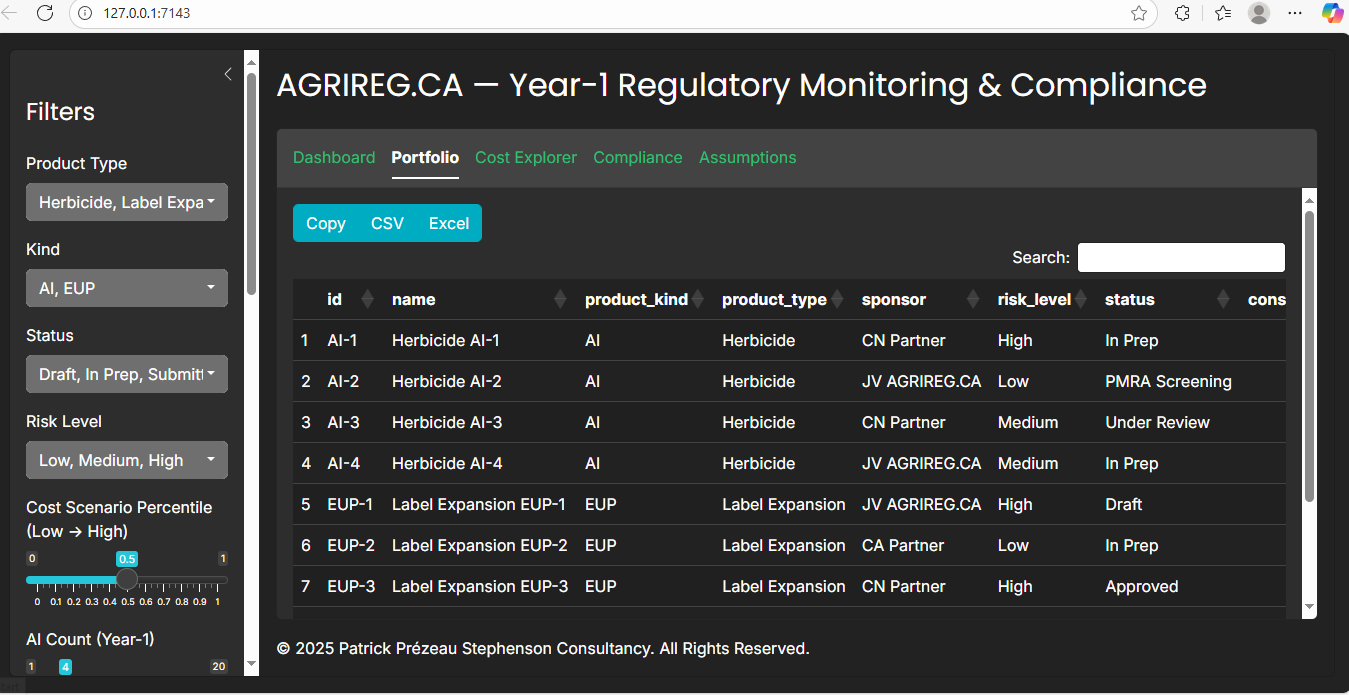Click the Excel export button
1349x695 pixels.
click(x=448, y=223)
